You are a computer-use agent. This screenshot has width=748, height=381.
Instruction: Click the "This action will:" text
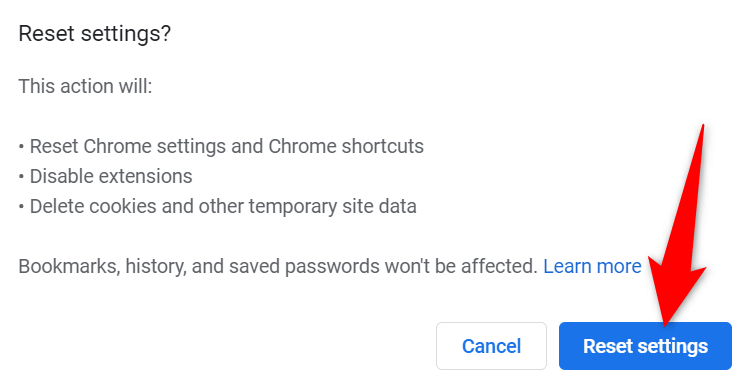85,87
